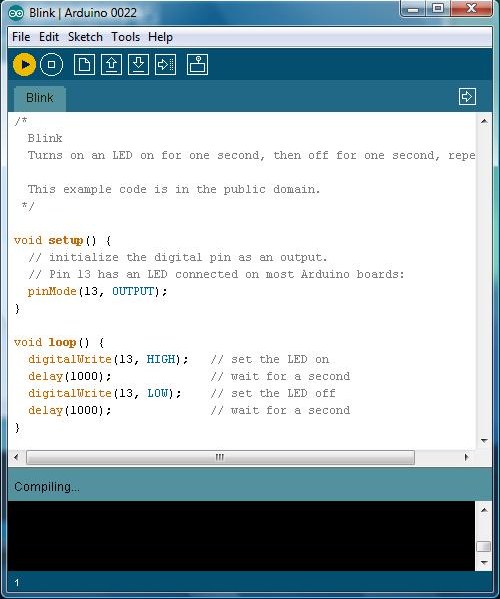This screenshot has width=500, height=599.
Task: Open the tab menu arrow button
Action: pyautogui.click(x=467, y=97)
